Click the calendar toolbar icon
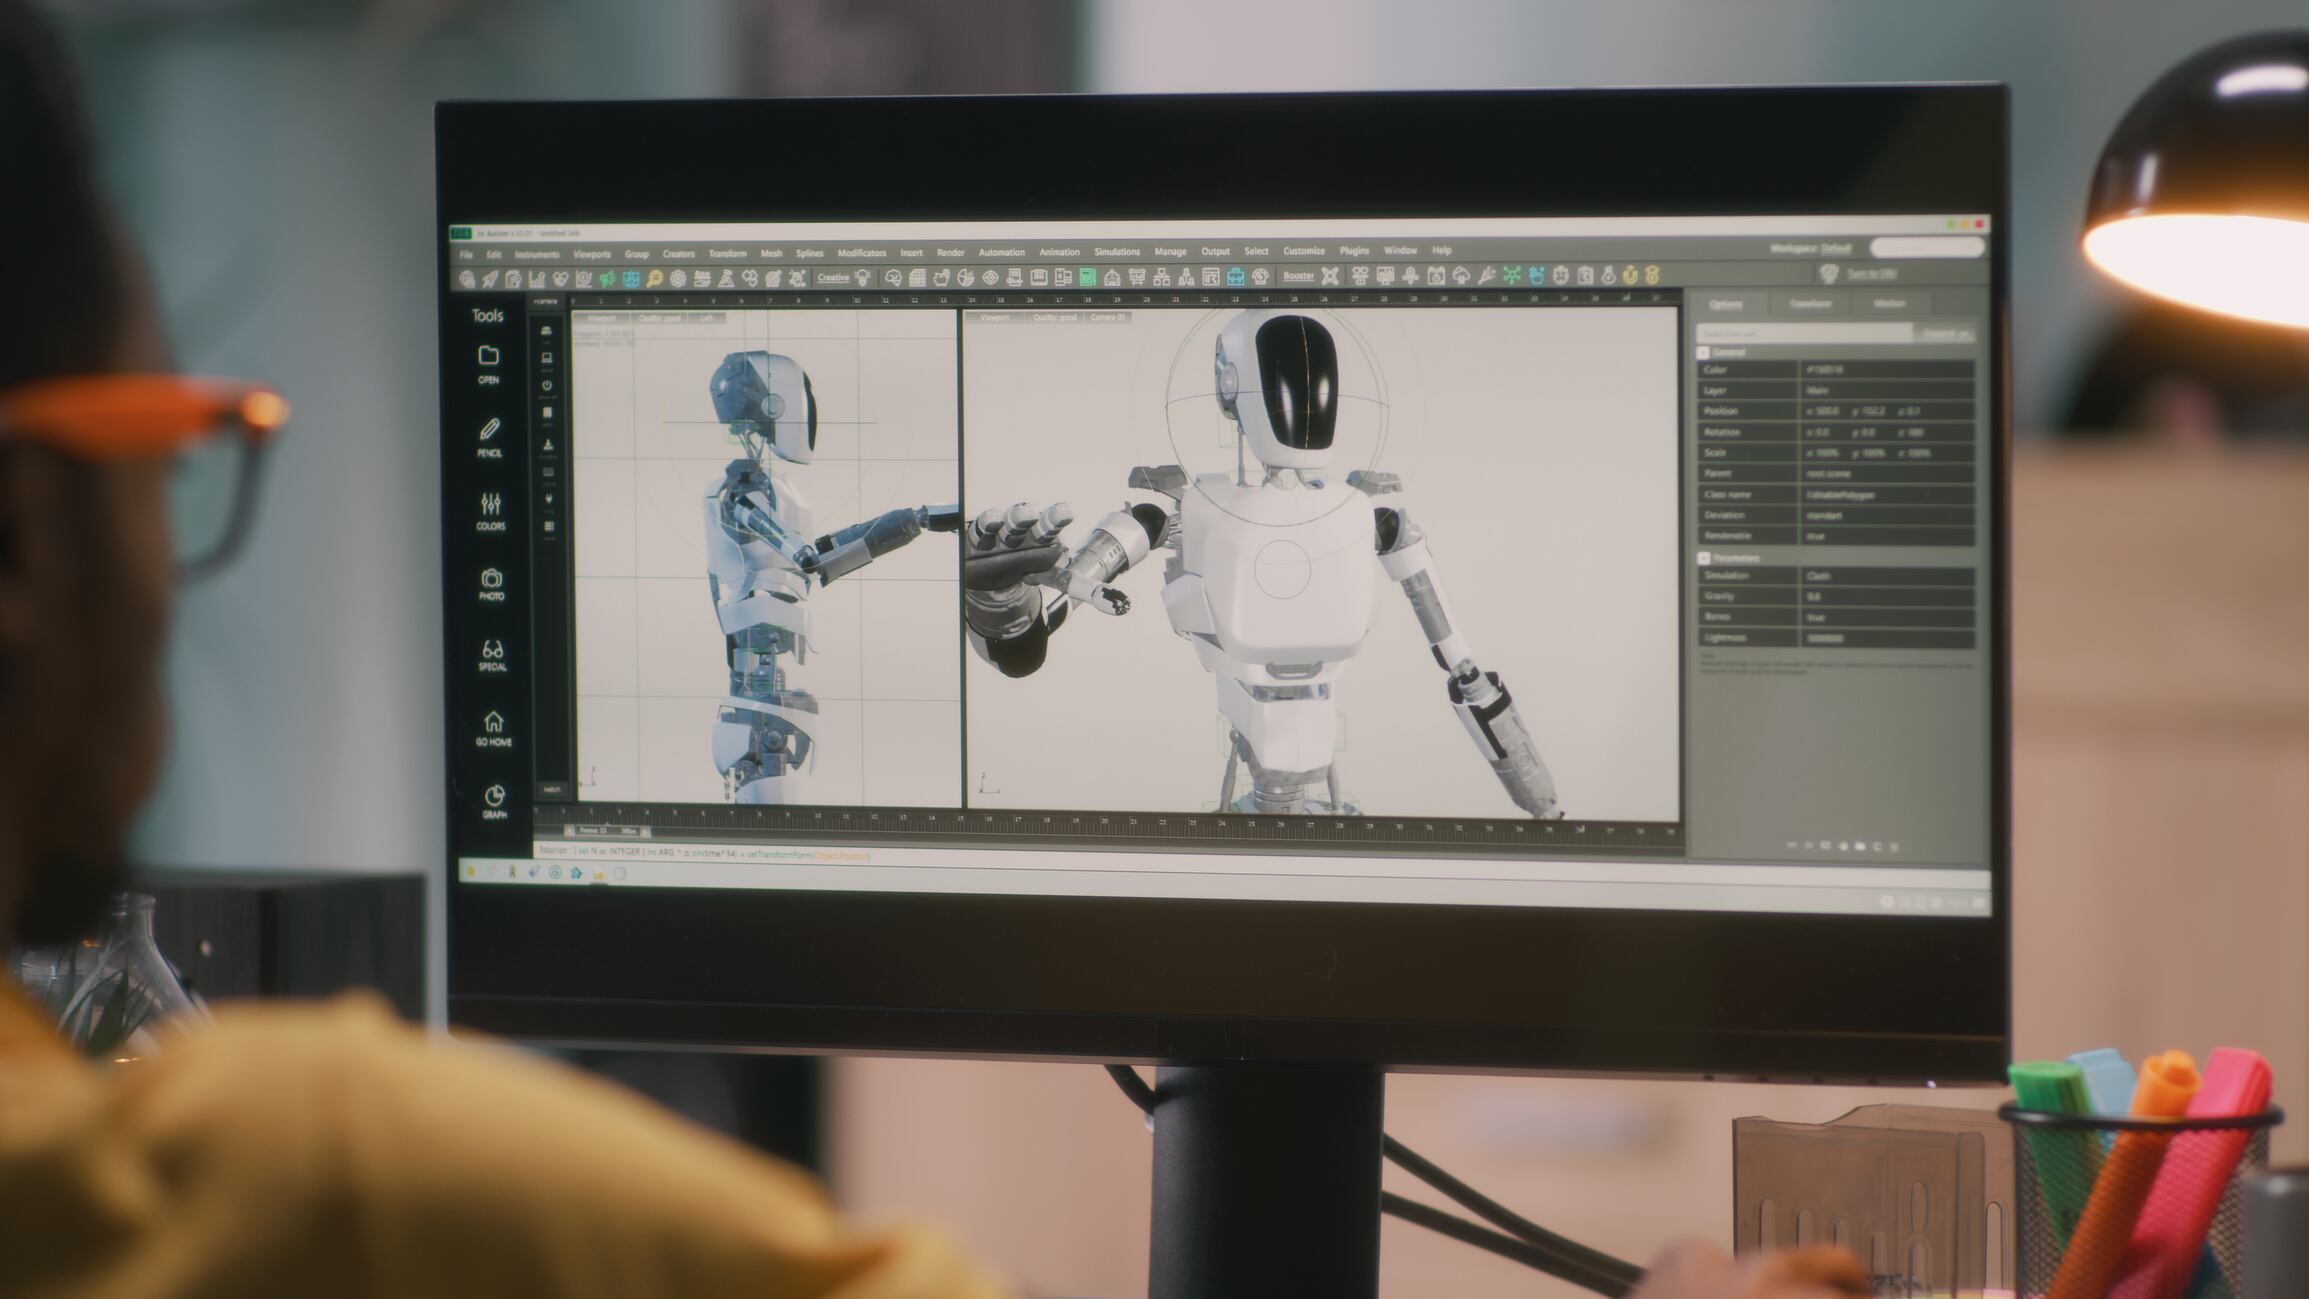Image resolution: width=2309 pixels, height=1299 pixels. pos(1436,275)
